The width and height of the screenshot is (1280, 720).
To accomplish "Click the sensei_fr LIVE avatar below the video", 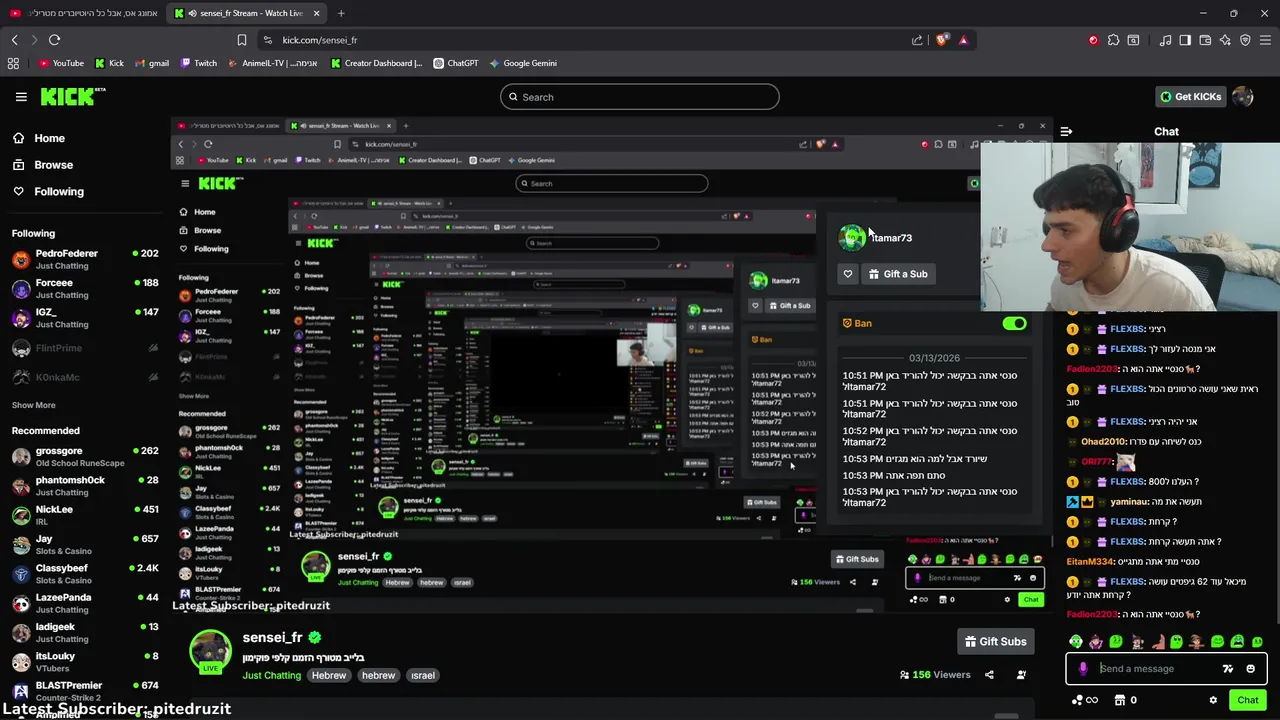I will coord(210,652).
